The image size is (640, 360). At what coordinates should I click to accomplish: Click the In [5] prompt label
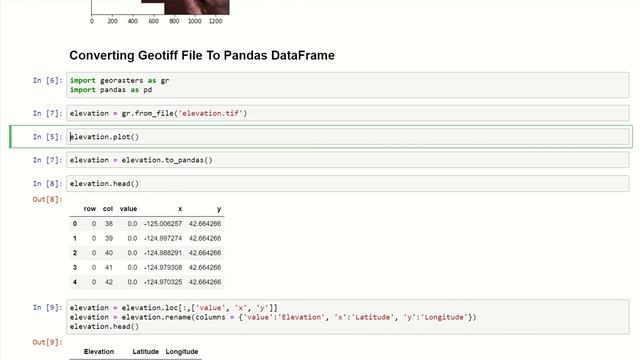tap(48, 137)
